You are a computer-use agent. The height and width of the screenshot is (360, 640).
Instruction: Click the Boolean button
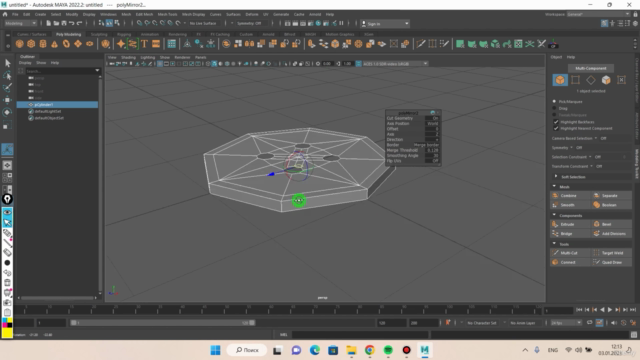click(x=612, y=205)
